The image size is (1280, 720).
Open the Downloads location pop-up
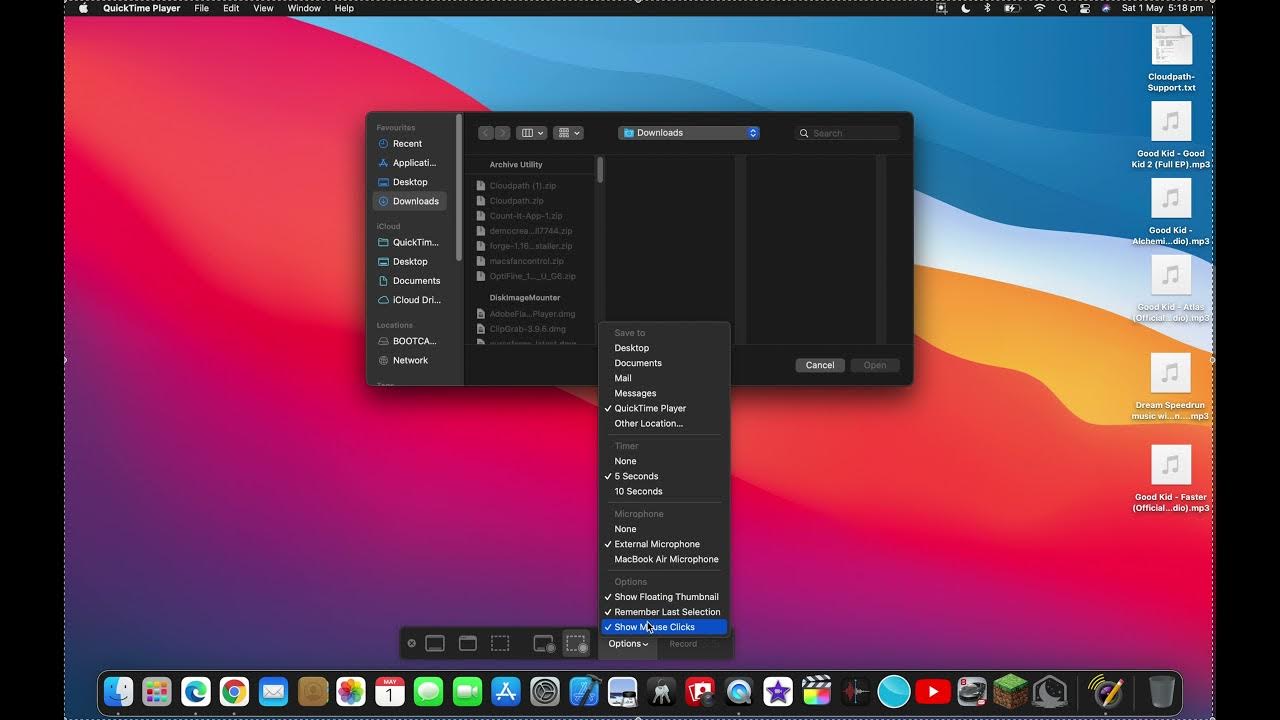689,133
